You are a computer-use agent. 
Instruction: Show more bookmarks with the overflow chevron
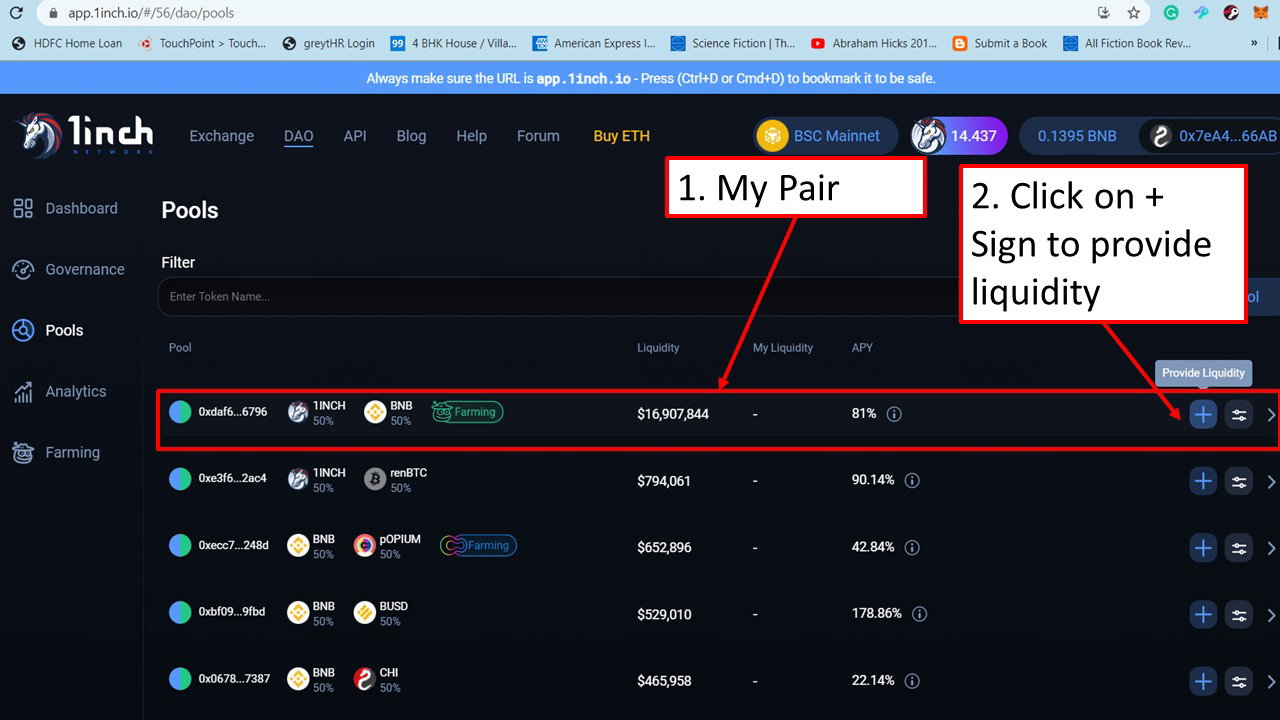pos(1254,43)
